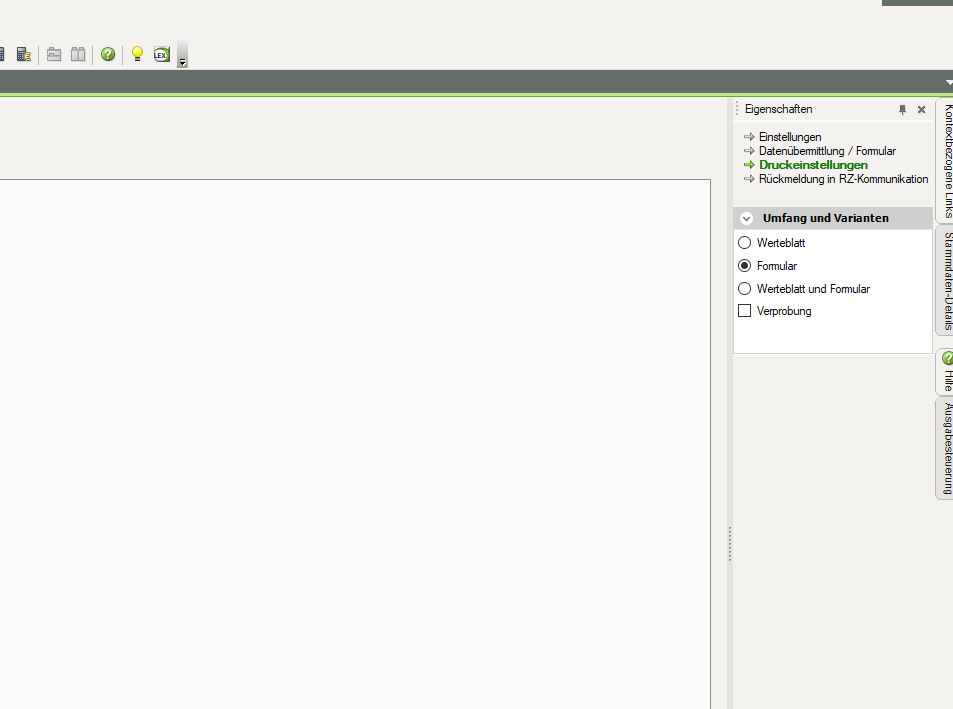The width and height of the screenshot is (953, 709).
Task: Click the briefcase toolbar icon
Action: (54, 54)
